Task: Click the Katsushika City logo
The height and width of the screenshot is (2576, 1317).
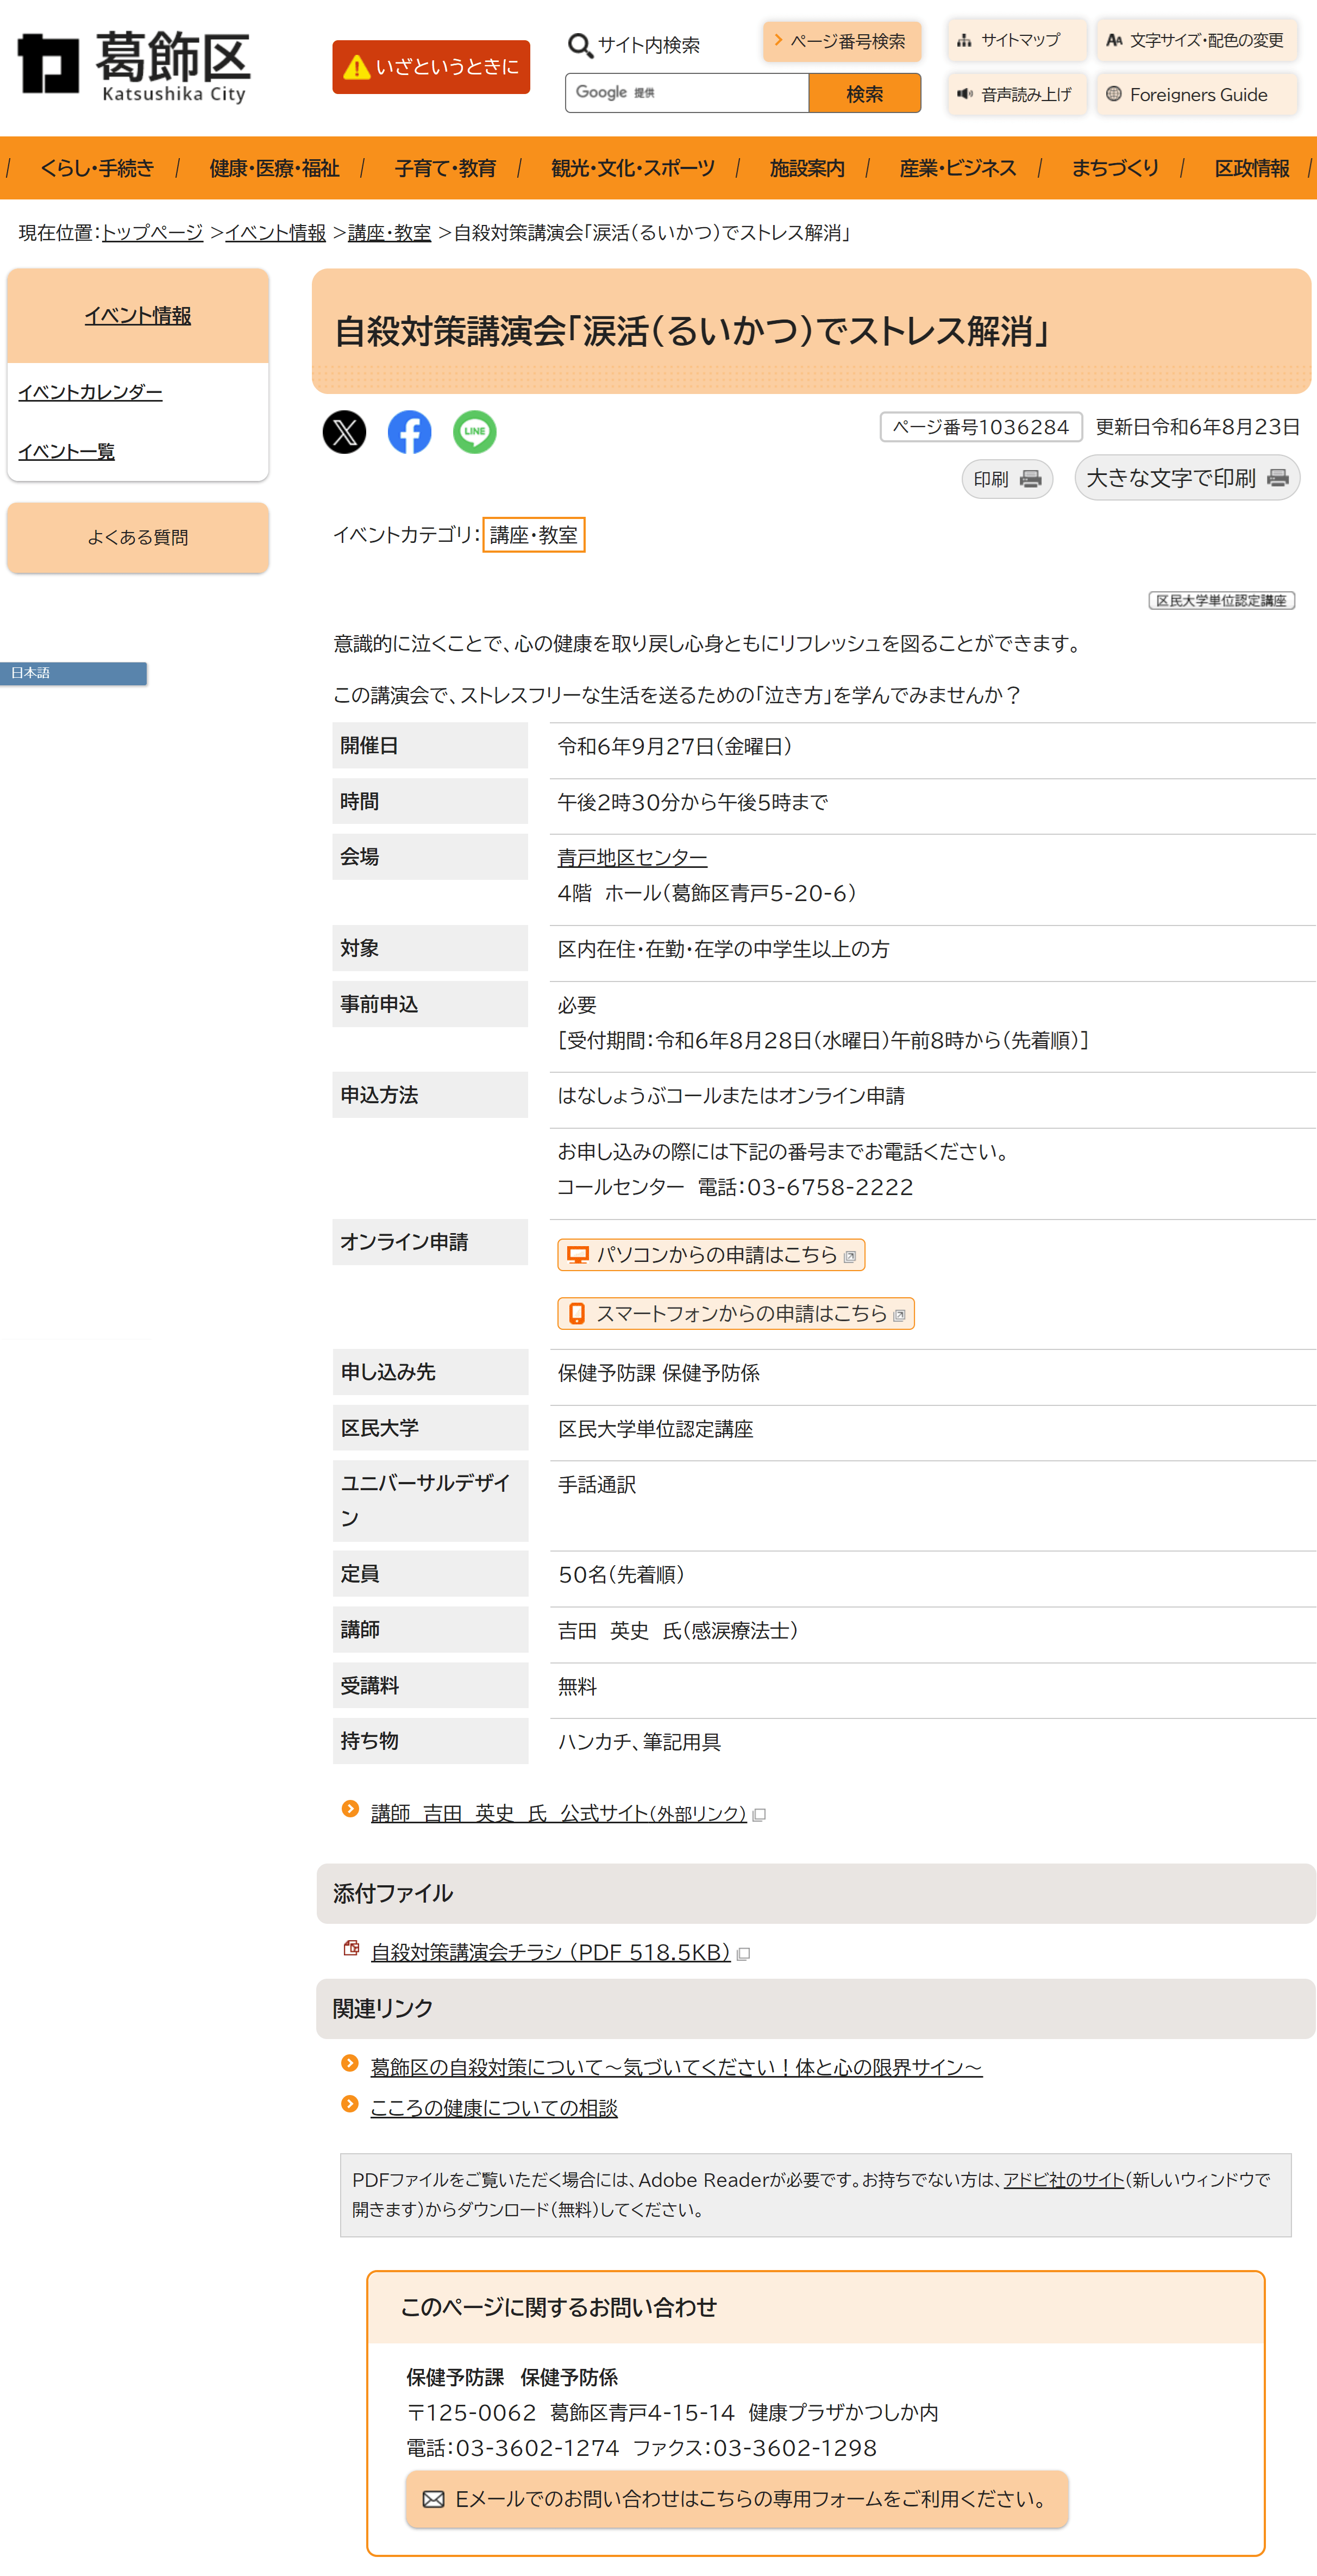Action: [x=134, y=66]
